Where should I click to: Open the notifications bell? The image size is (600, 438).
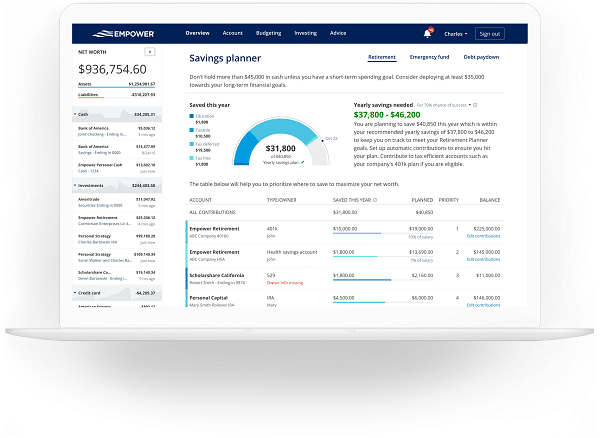tap(428, 33)
